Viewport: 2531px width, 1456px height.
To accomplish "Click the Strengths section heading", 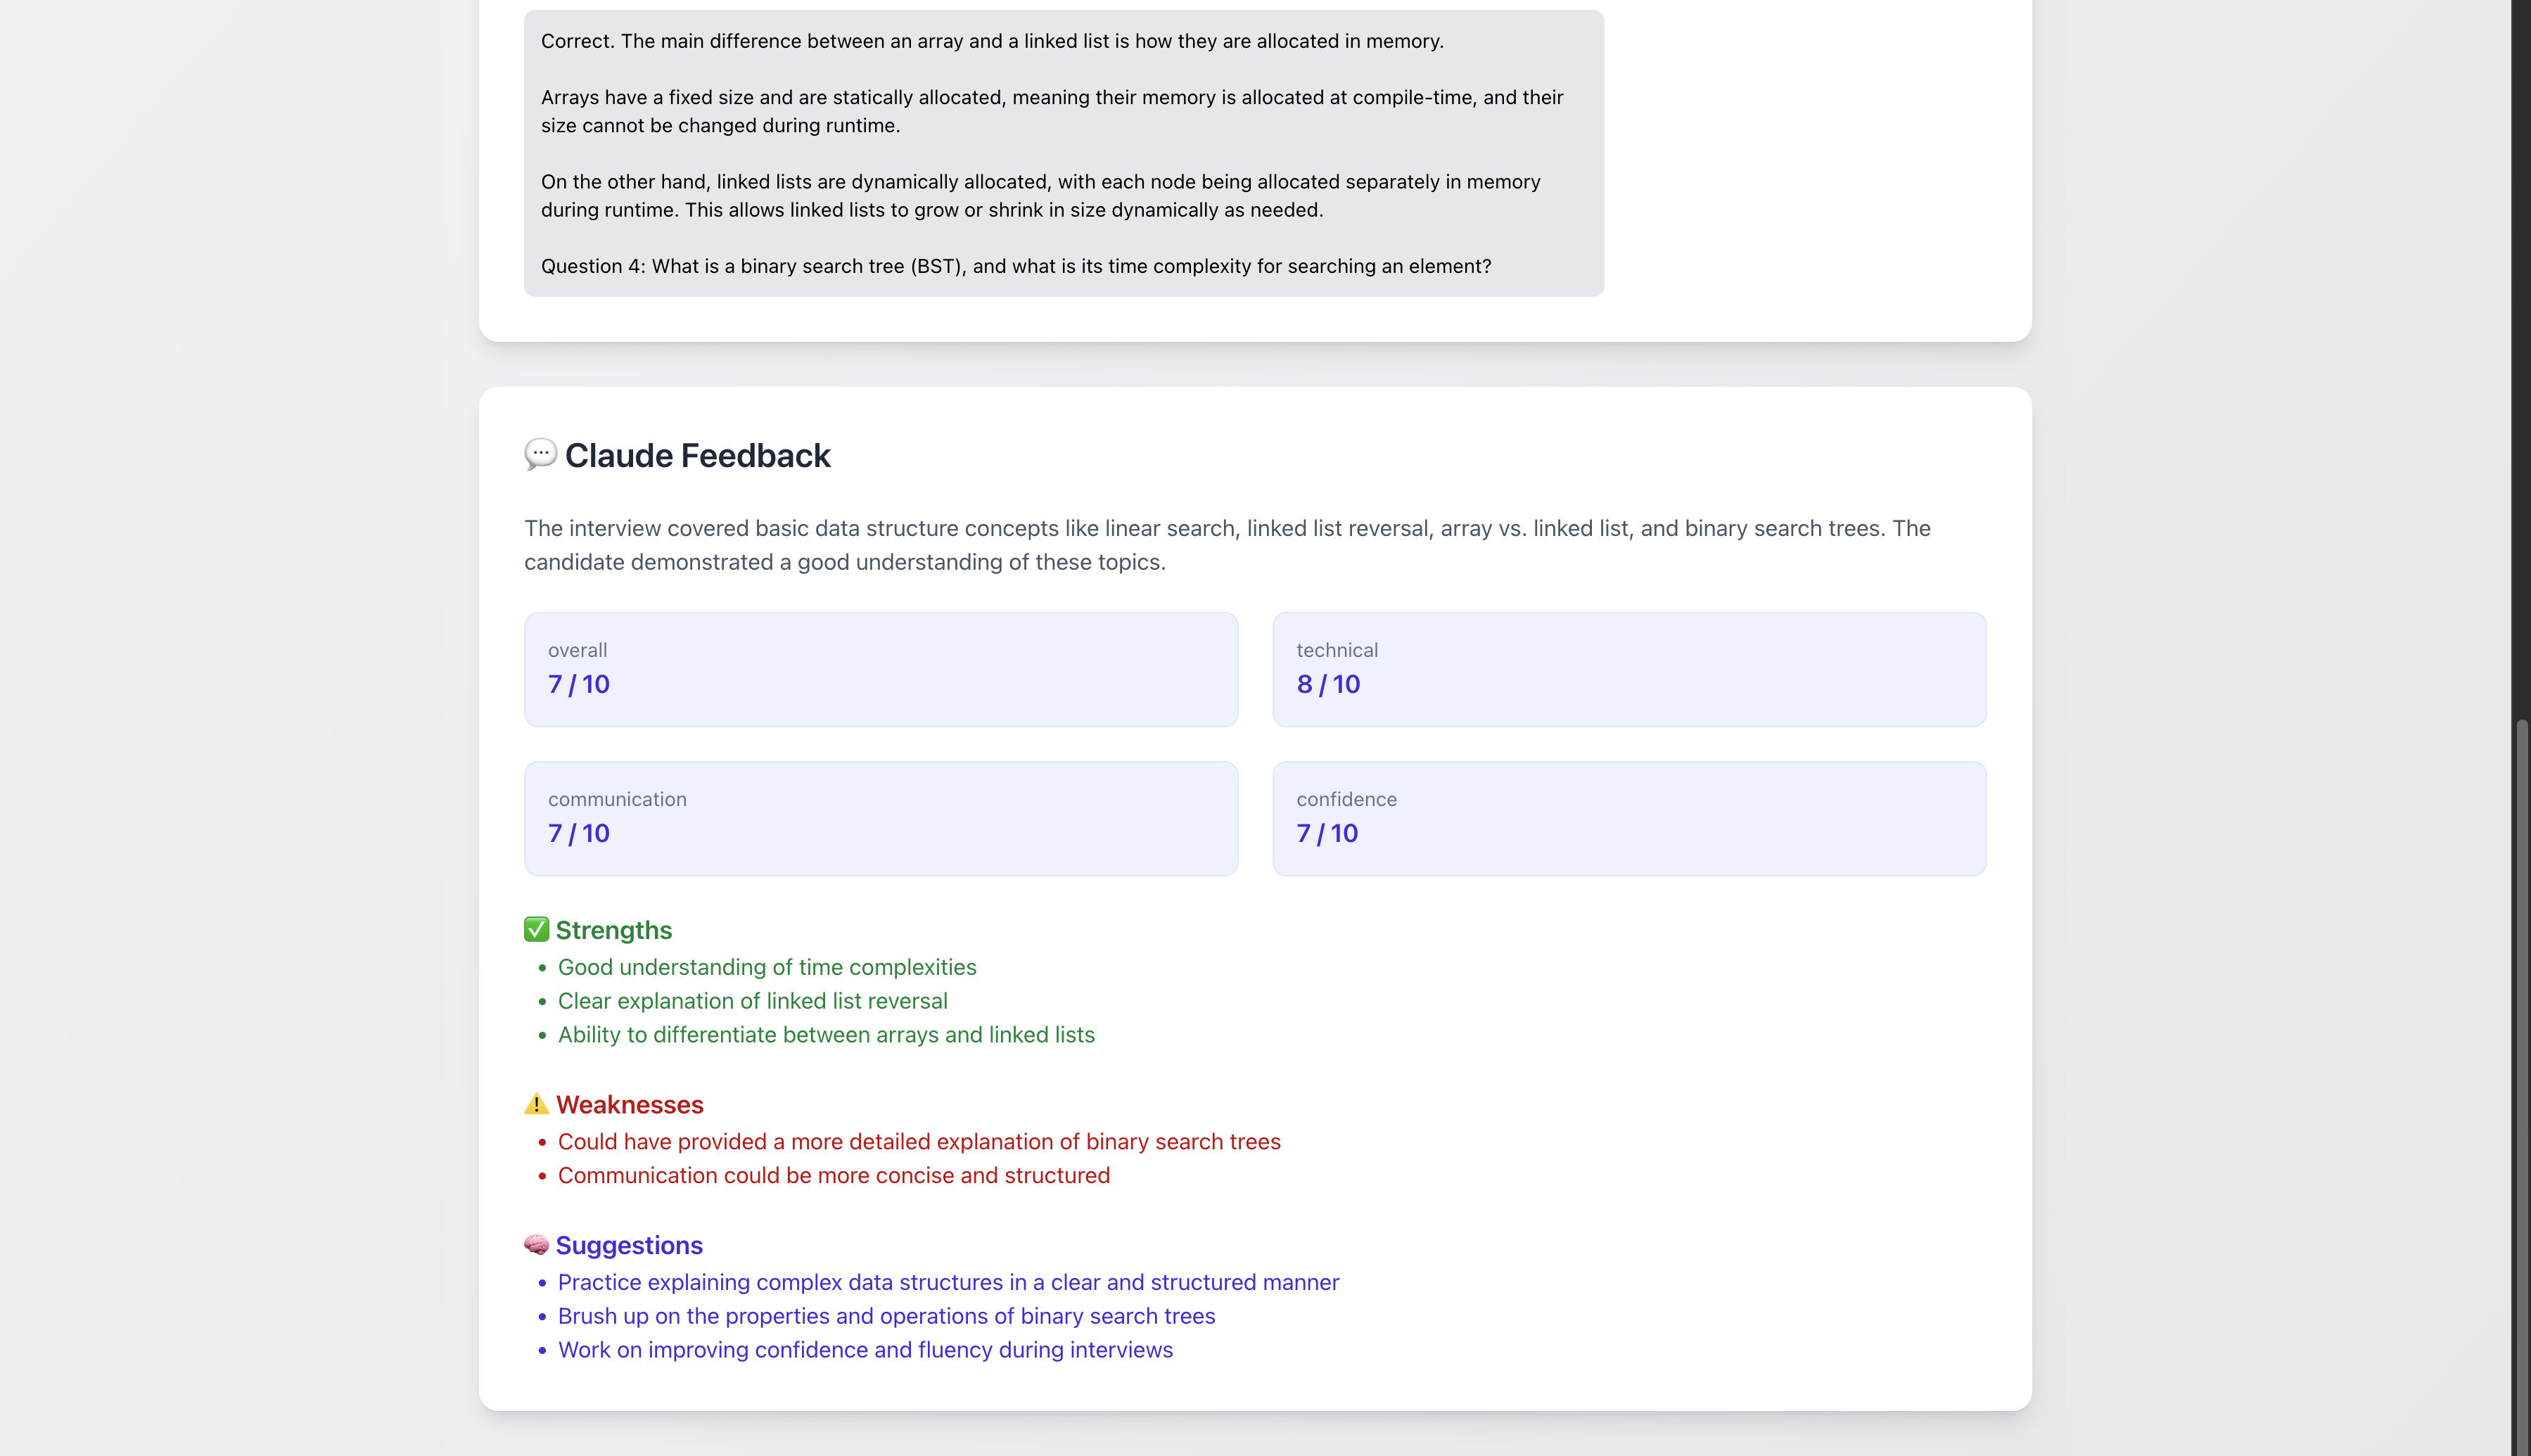I will click(613, 930).
